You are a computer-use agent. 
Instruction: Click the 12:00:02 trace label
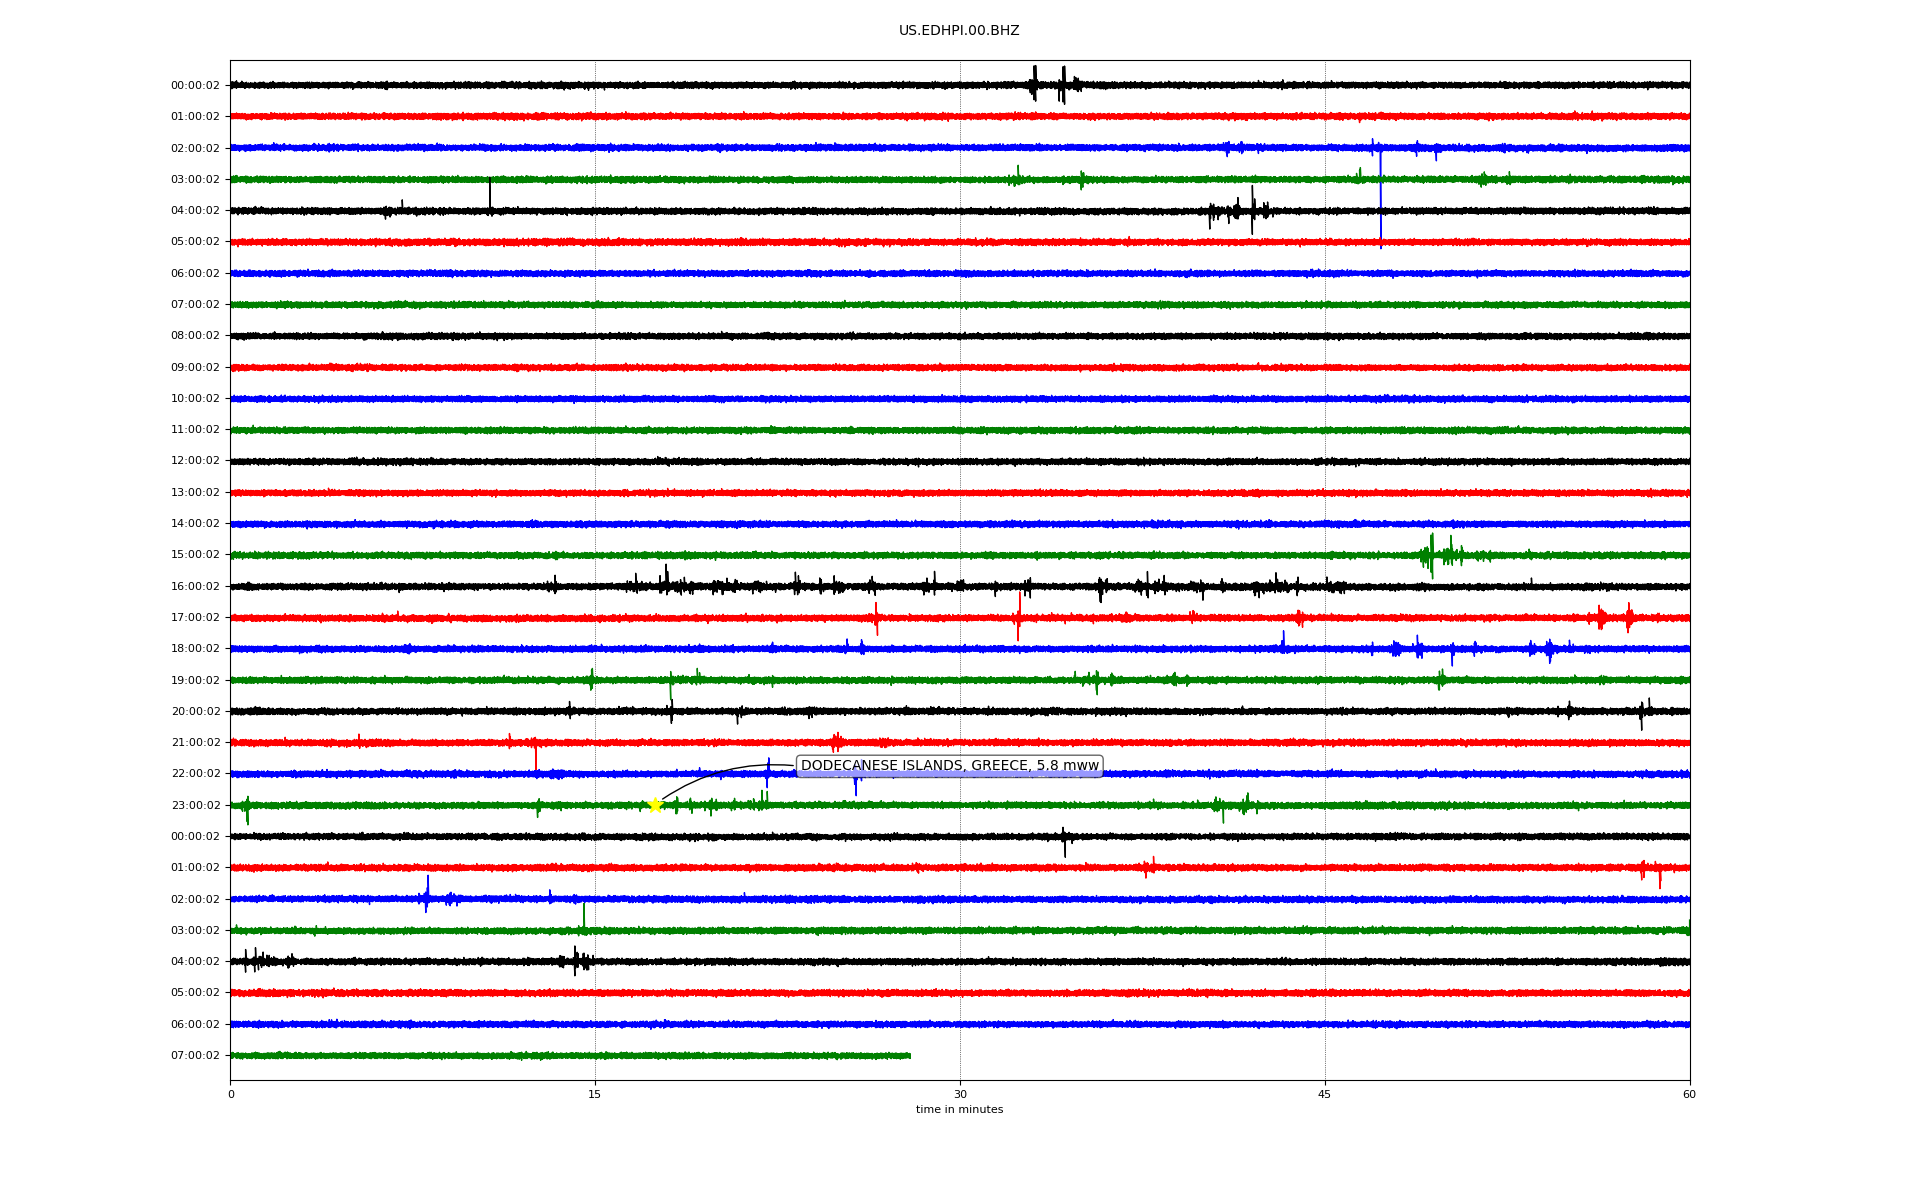[195, 461]
